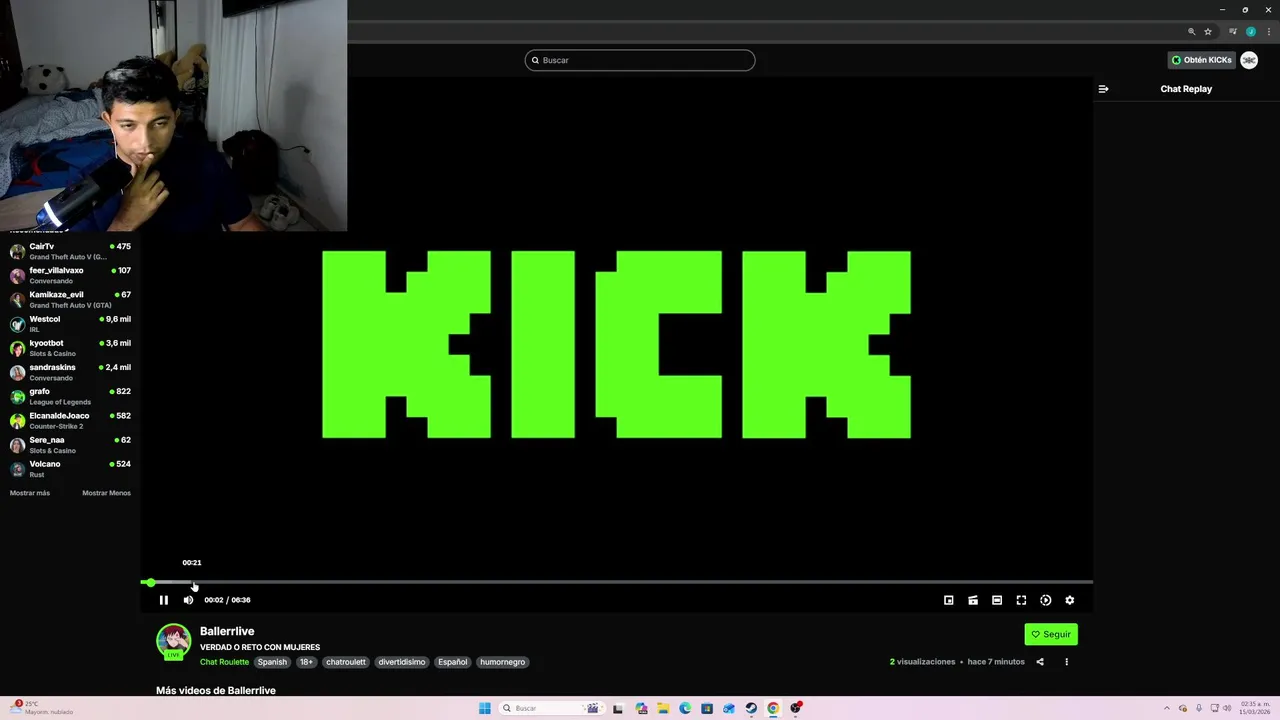This screenshot has height=720, width=1280.
Task: Open feer_villalvaxo channel in sidebar
Action: [x=70, y=275]
